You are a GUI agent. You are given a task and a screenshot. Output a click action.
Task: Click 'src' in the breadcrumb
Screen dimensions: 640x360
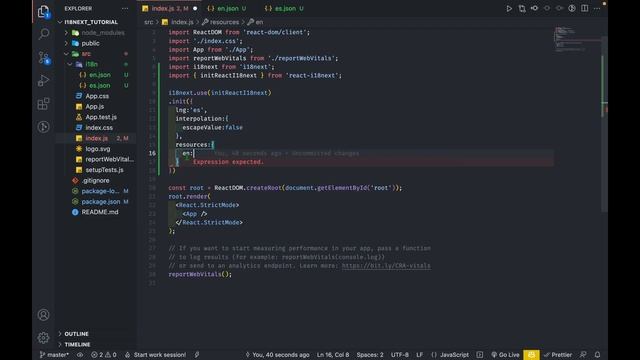[x=149, y=22]
